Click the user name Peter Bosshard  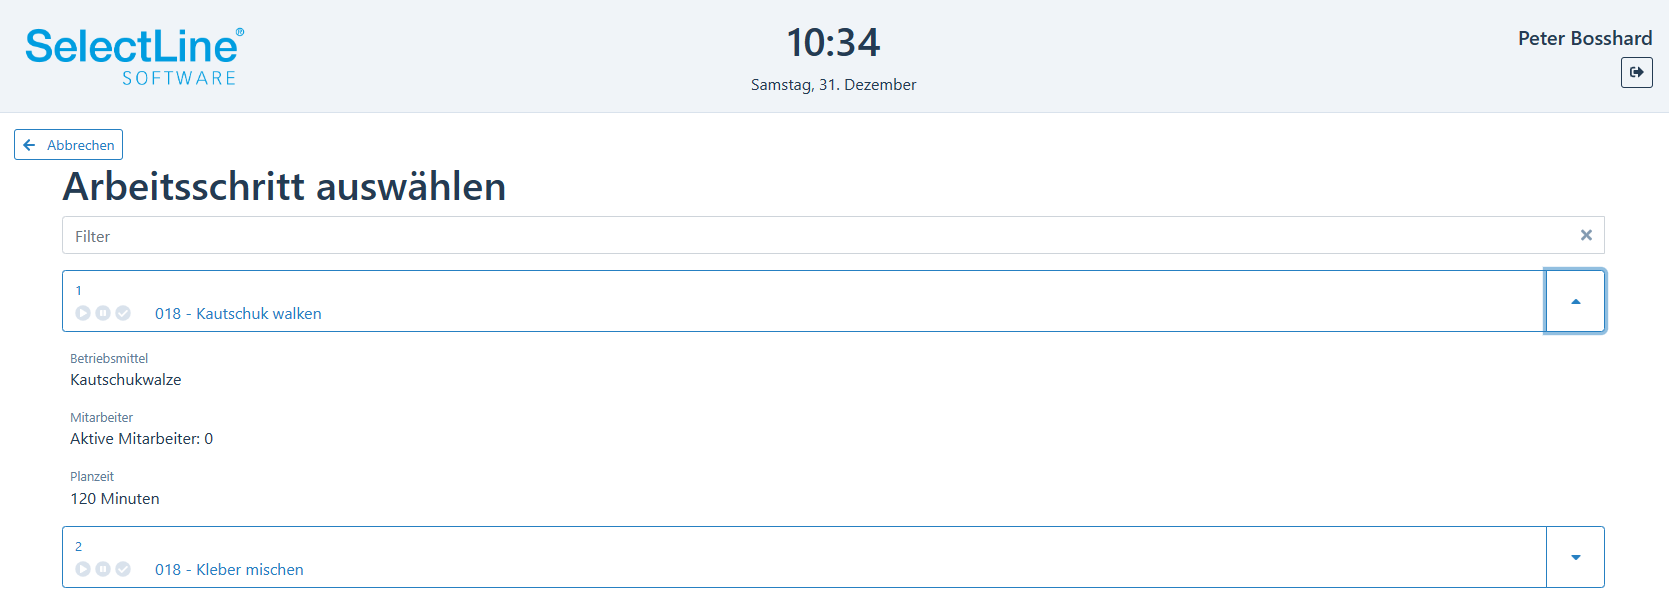(1585, 38)
